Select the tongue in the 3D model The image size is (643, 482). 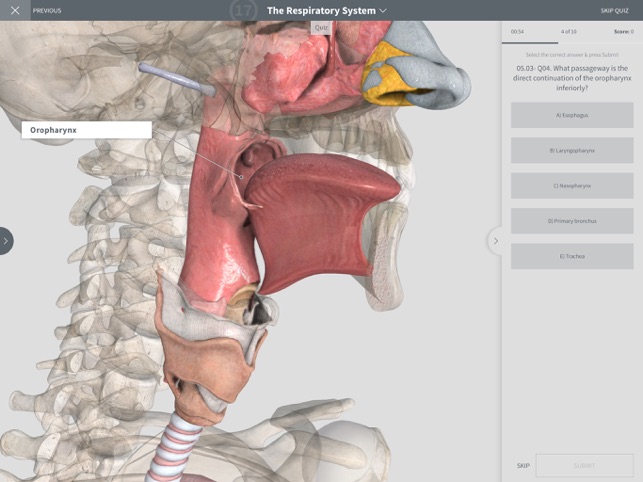(320, 213)
